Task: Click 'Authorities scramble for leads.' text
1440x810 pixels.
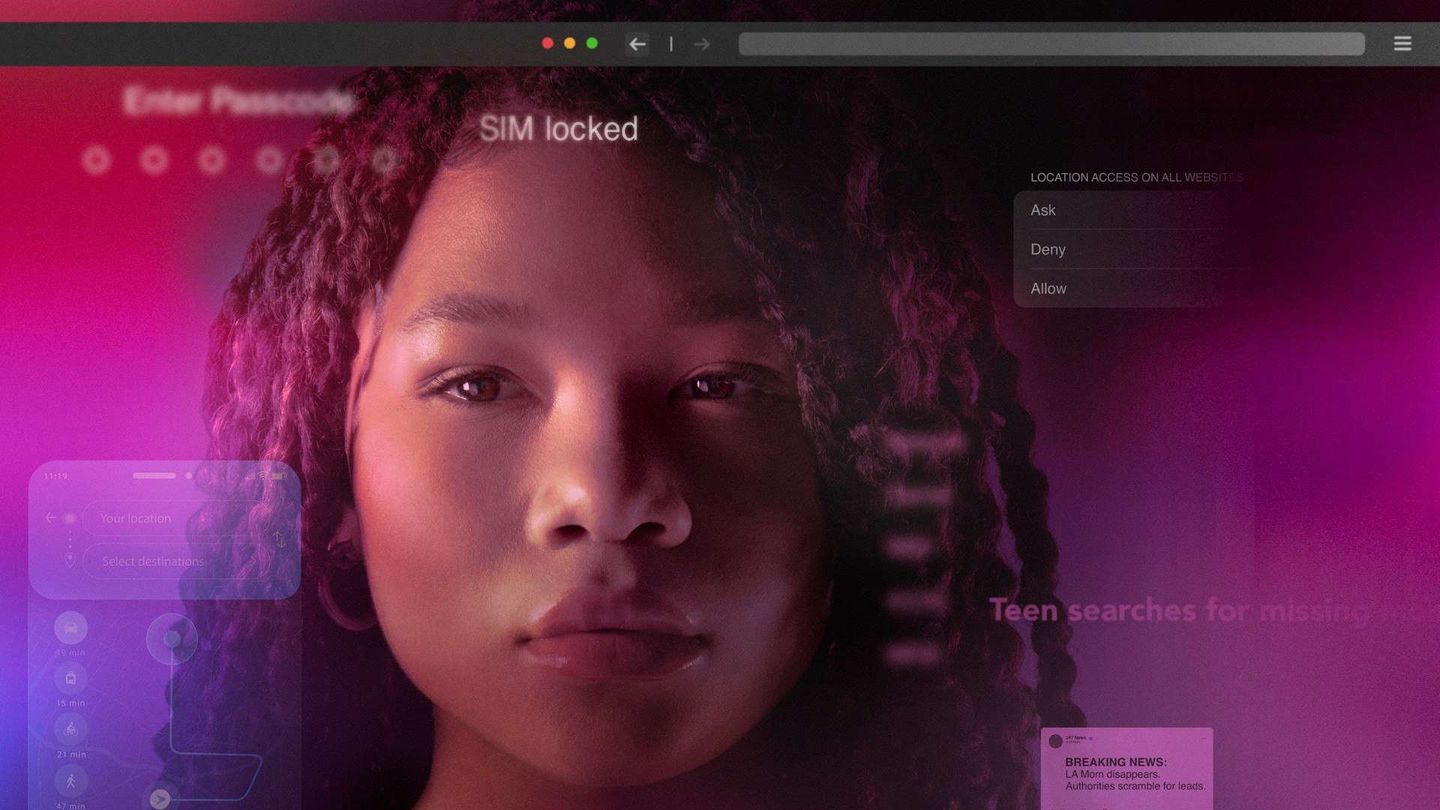Action: (1135, 786)
